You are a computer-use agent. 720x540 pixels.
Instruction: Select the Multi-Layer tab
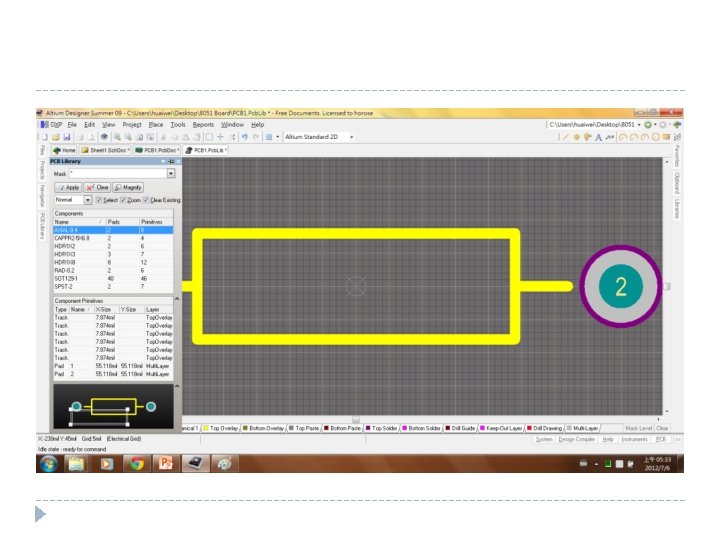click(x=582, y=428)
